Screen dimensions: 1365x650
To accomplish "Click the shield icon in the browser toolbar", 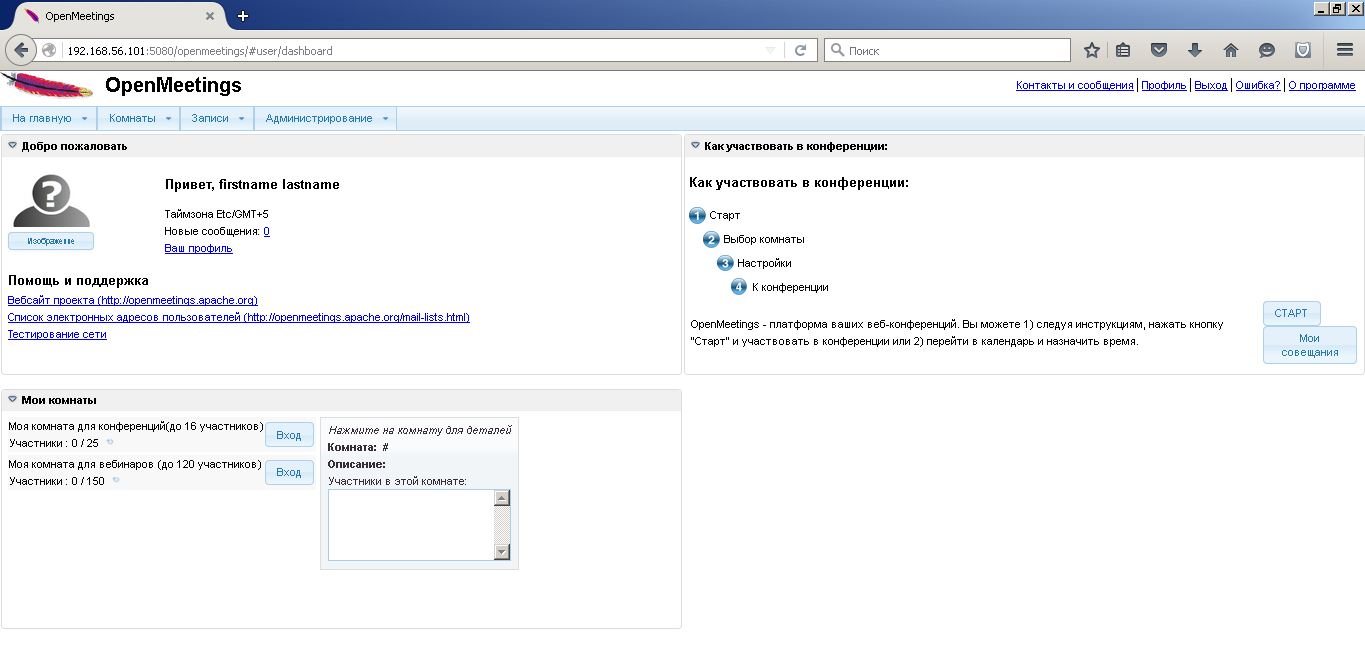I will click(x=1303, y=50).
